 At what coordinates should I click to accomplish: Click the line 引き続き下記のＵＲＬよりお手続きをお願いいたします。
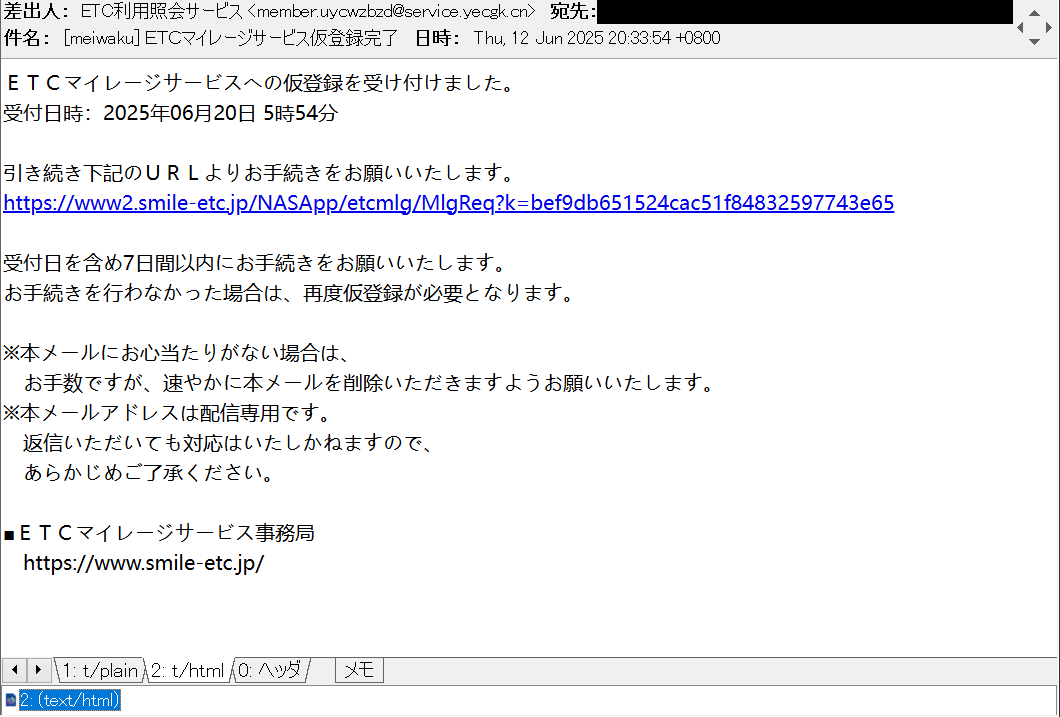[x=261, y=173]
